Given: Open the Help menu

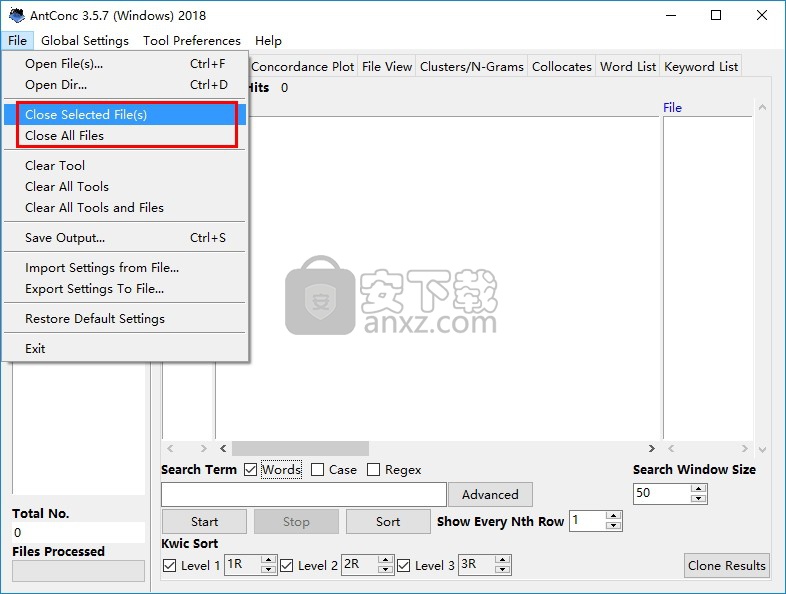Looking at the screenshot, I should (x=268, y=41).
